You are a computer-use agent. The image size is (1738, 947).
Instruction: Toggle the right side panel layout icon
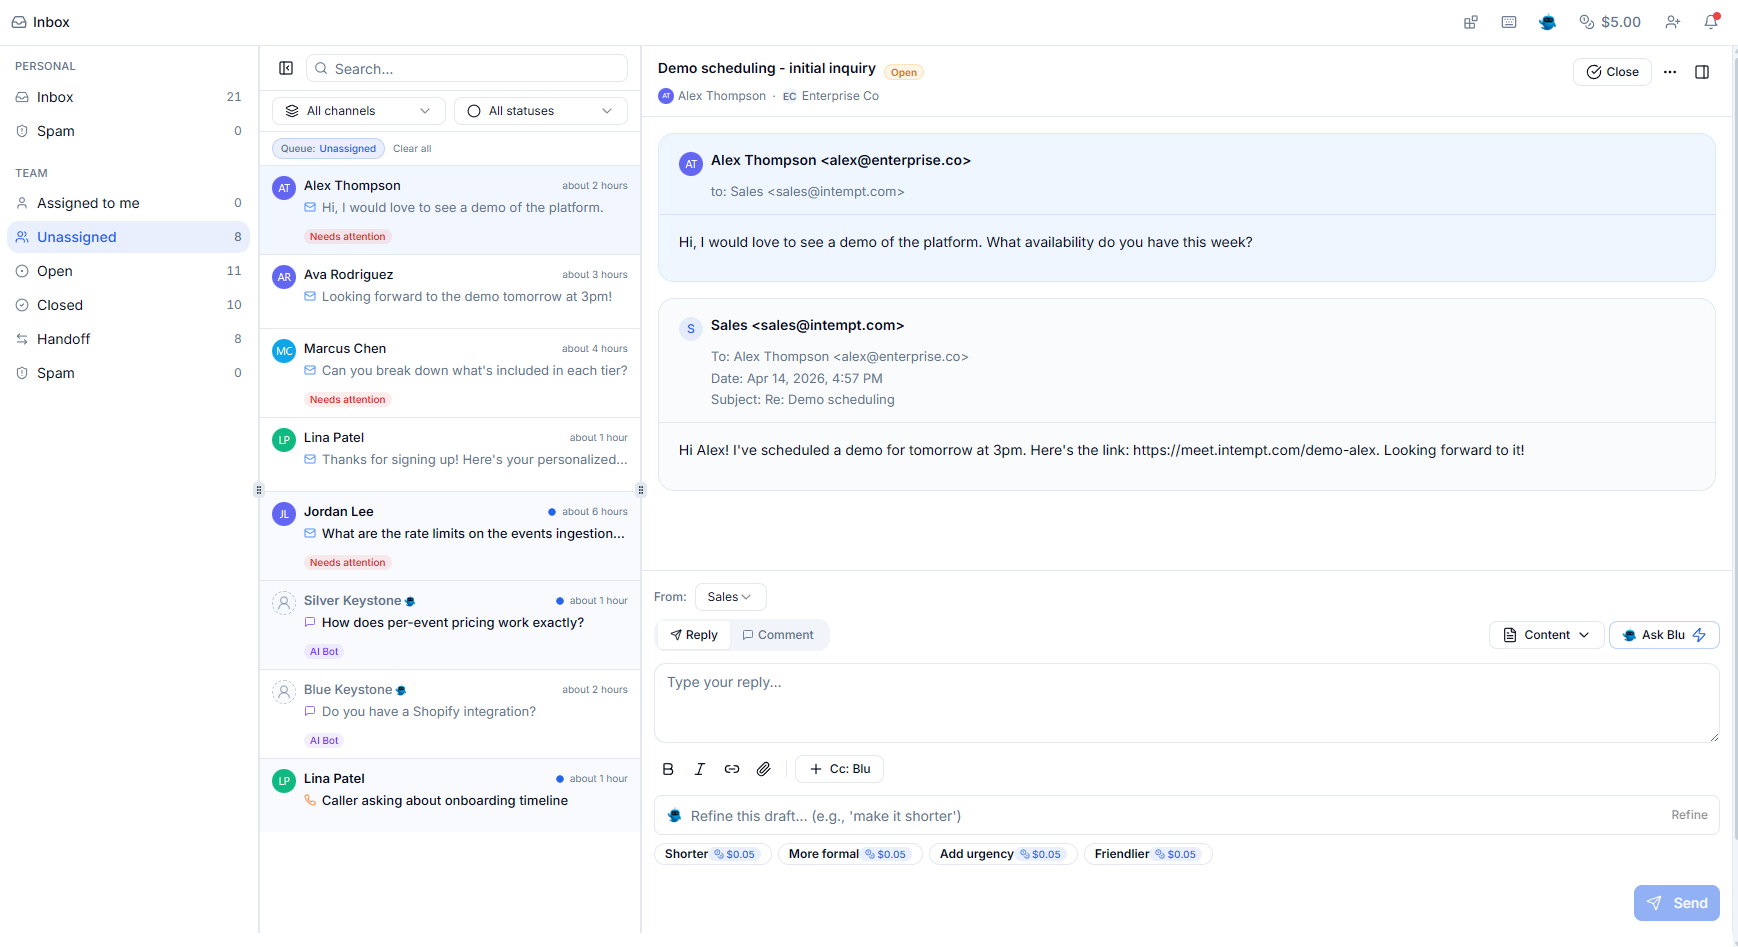1703,72
